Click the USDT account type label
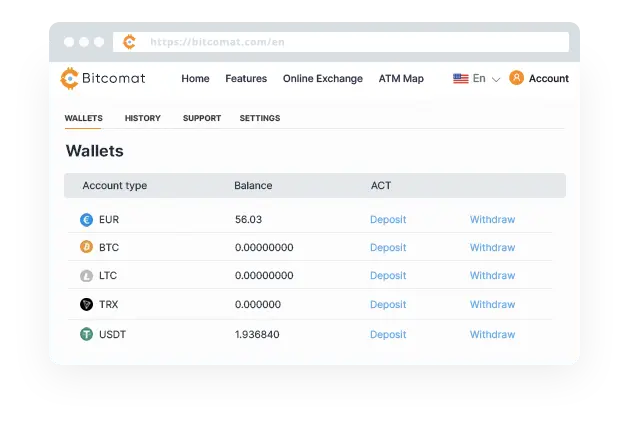Viewport: 631px width, 447px height. click(112, 334)
